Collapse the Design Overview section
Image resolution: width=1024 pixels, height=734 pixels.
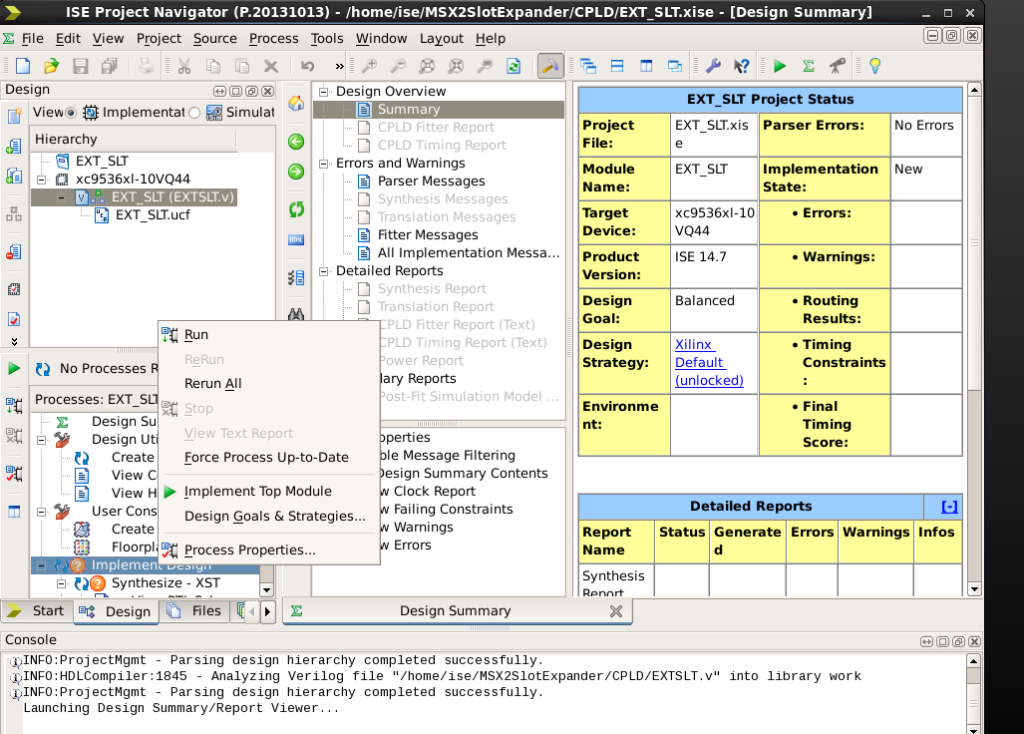324,91
